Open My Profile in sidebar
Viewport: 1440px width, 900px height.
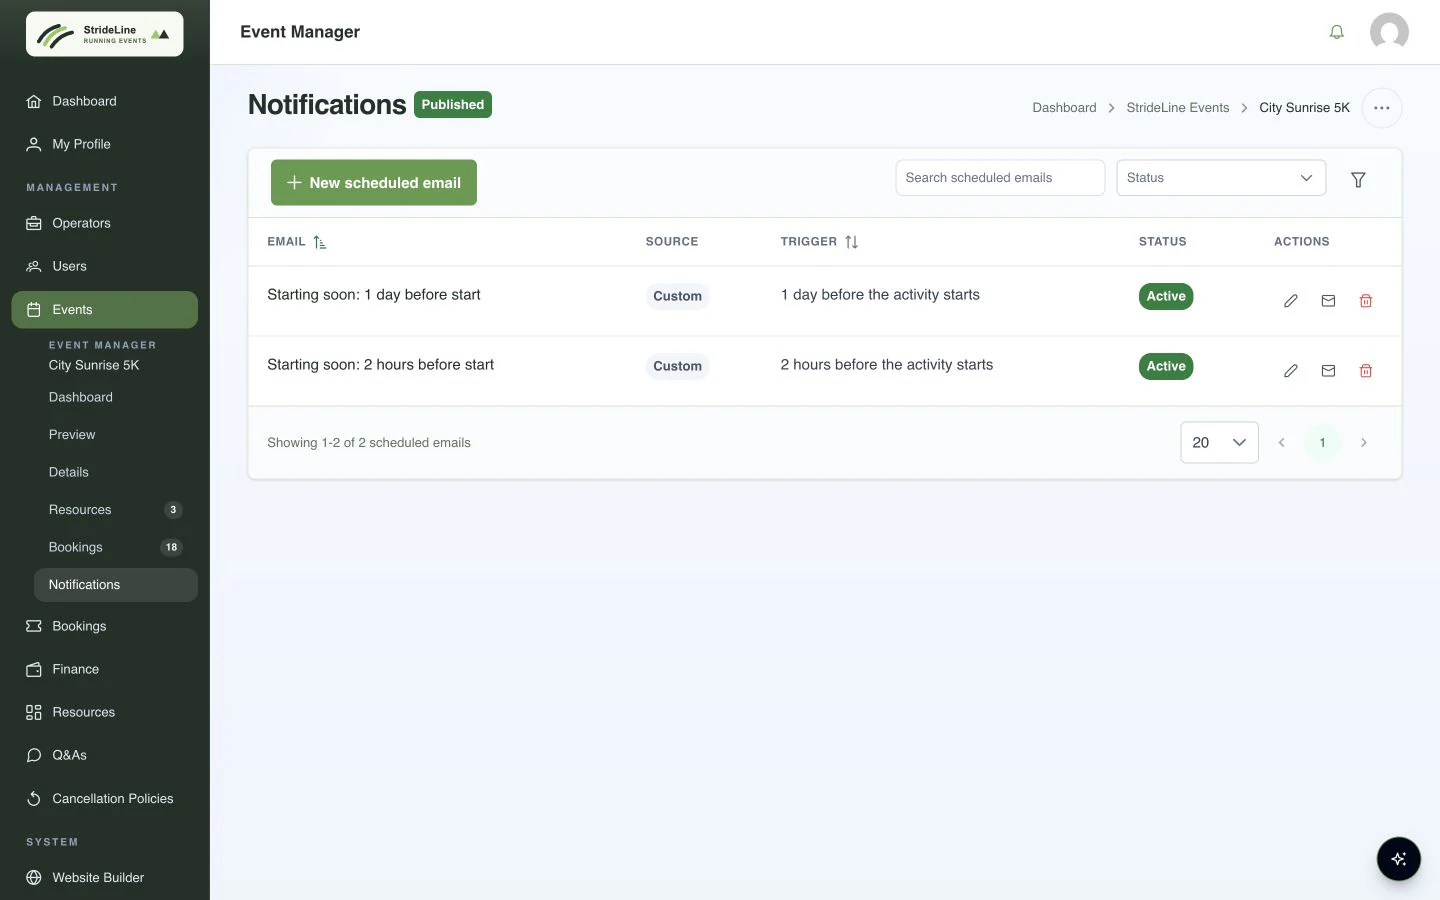click(x=105, y=144)
